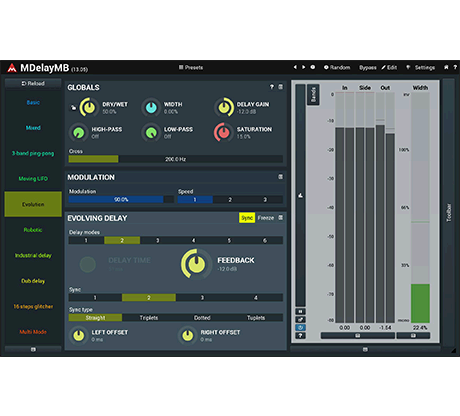This screenshot has height=416, width=460.
Task: Go to next preset arrow
Action: (303, 67)
